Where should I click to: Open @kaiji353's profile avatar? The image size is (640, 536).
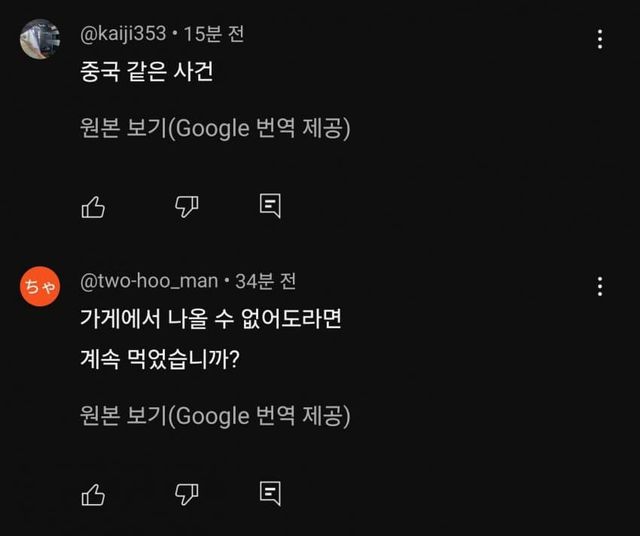40,40
